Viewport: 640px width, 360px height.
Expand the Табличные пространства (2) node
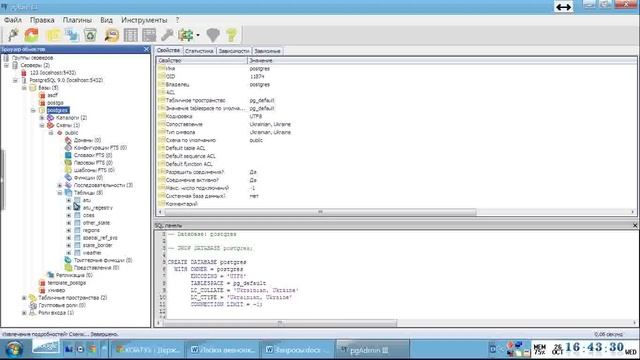[x=24, y=298]
